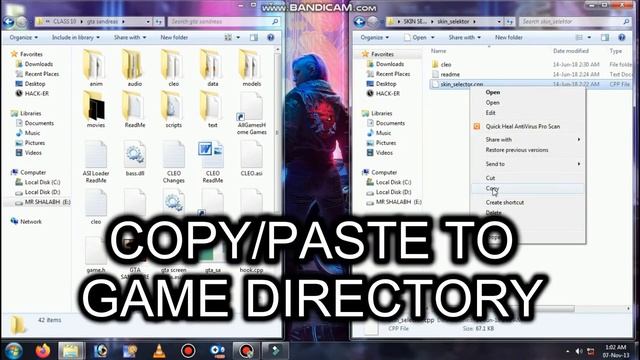This screenshot has height=360, width=640.
Task: Click search box in right Explorer window
Action: click(575, 22)
